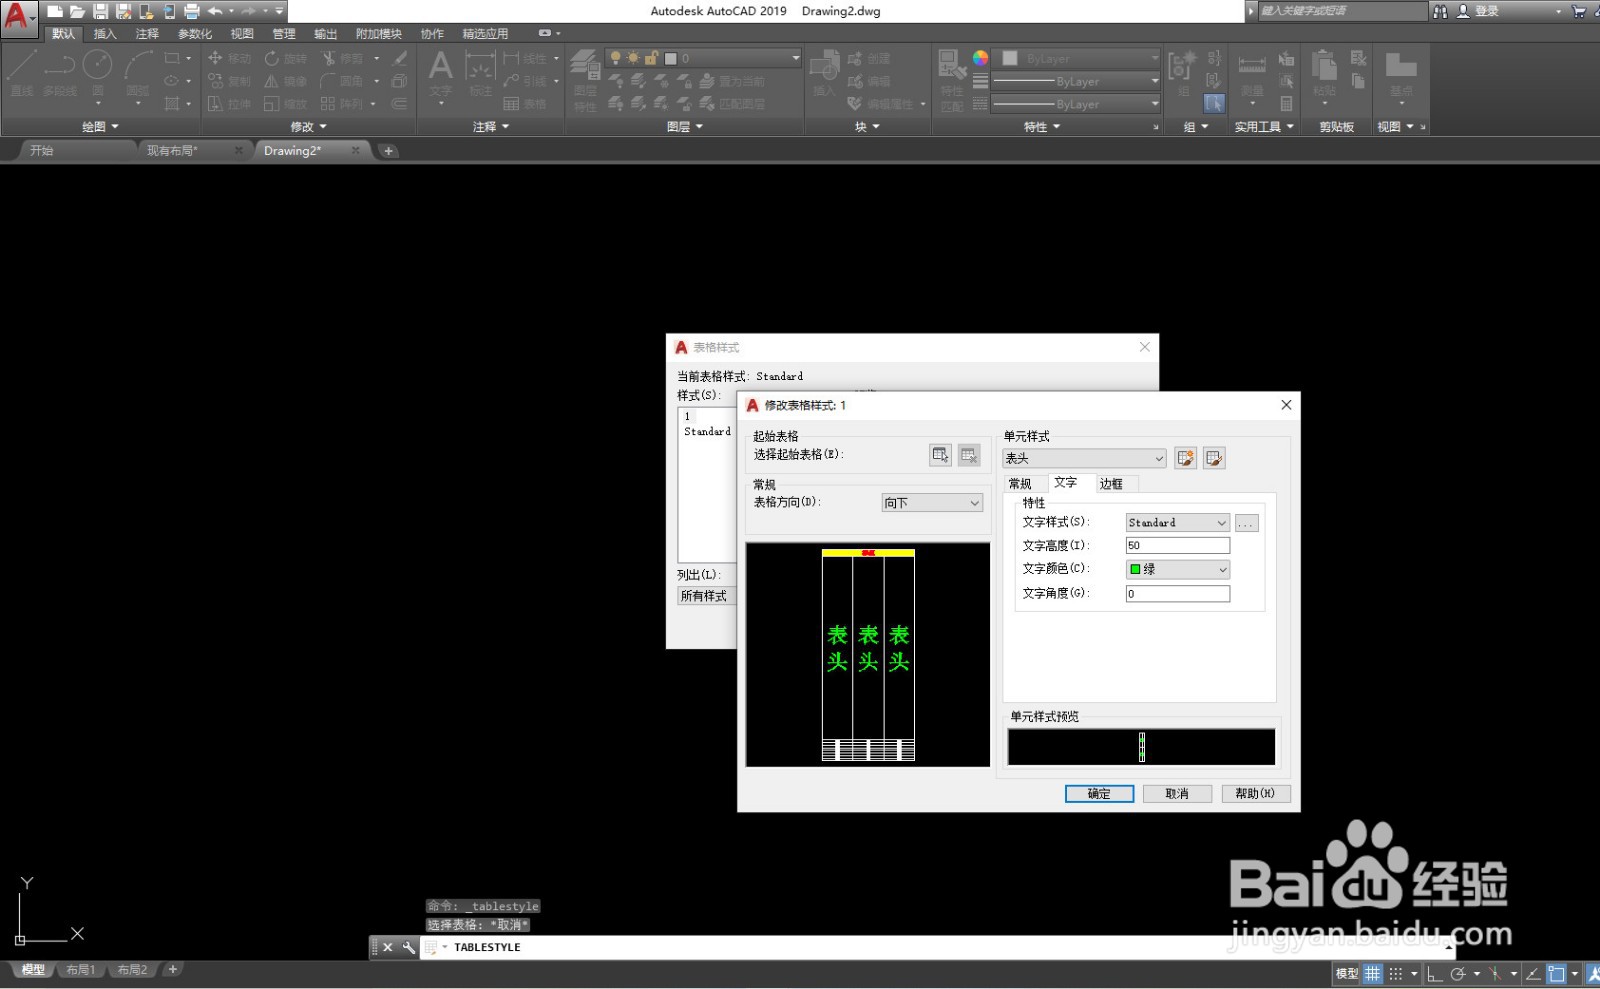
Task: Open the text style Standard dropdown
Action: click(x=1178, y=523)
